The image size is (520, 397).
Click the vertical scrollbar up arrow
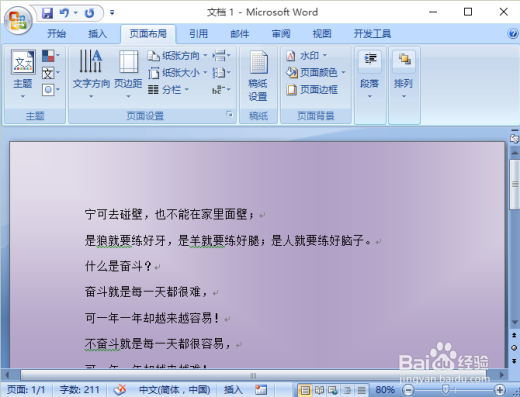pos(515,152)
